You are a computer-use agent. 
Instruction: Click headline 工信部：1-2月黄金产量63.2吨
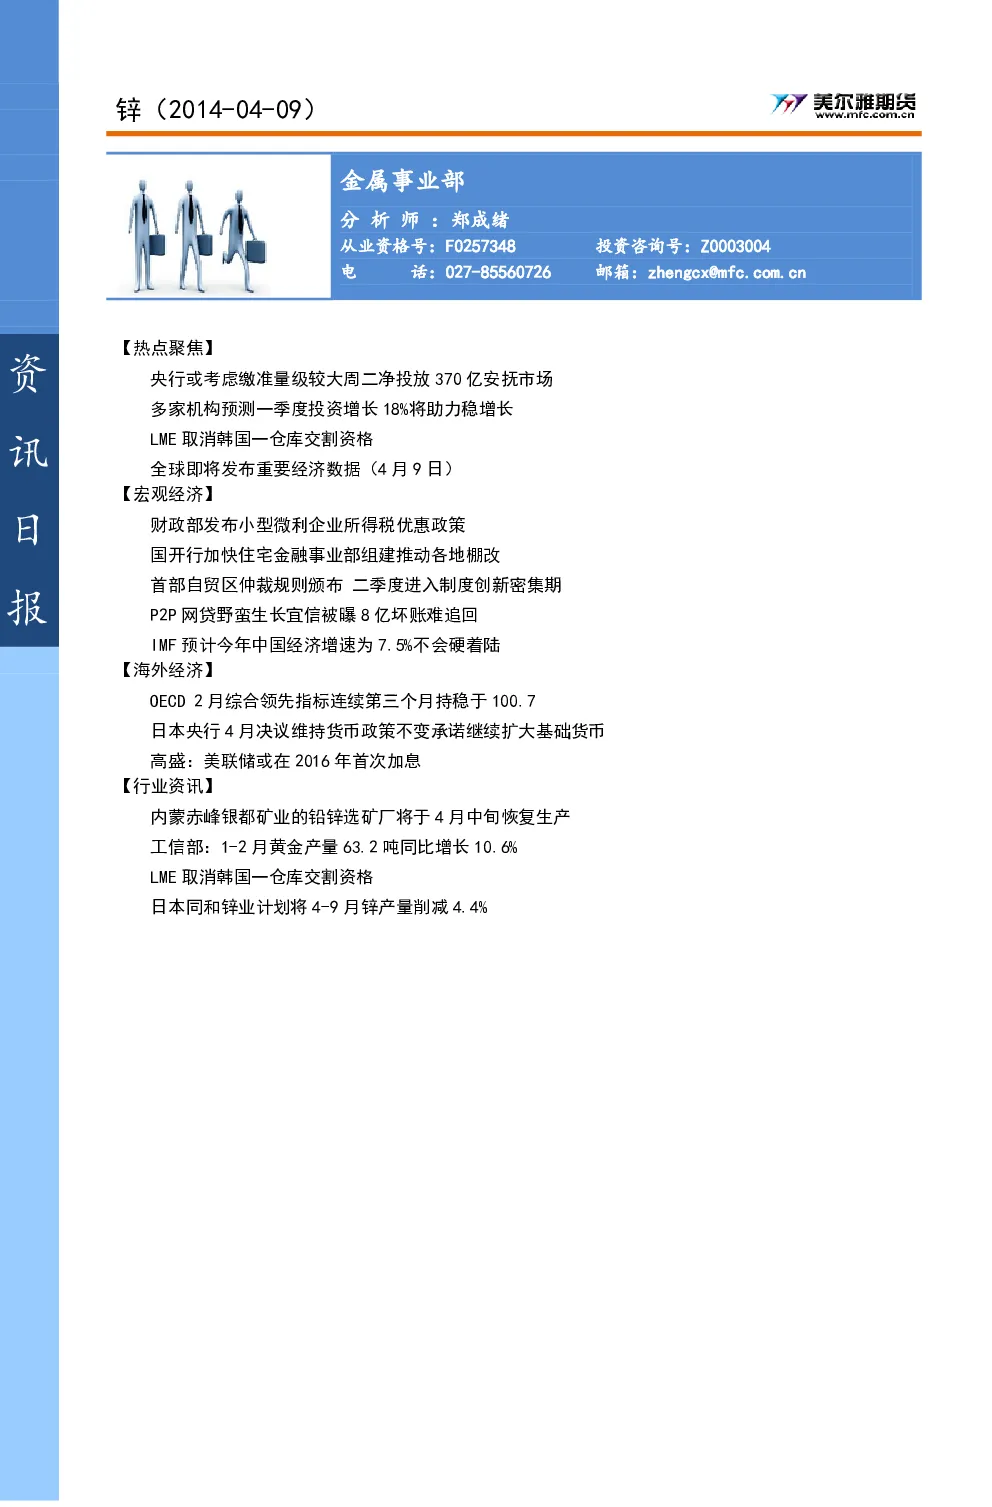click(x=334, y=847)
